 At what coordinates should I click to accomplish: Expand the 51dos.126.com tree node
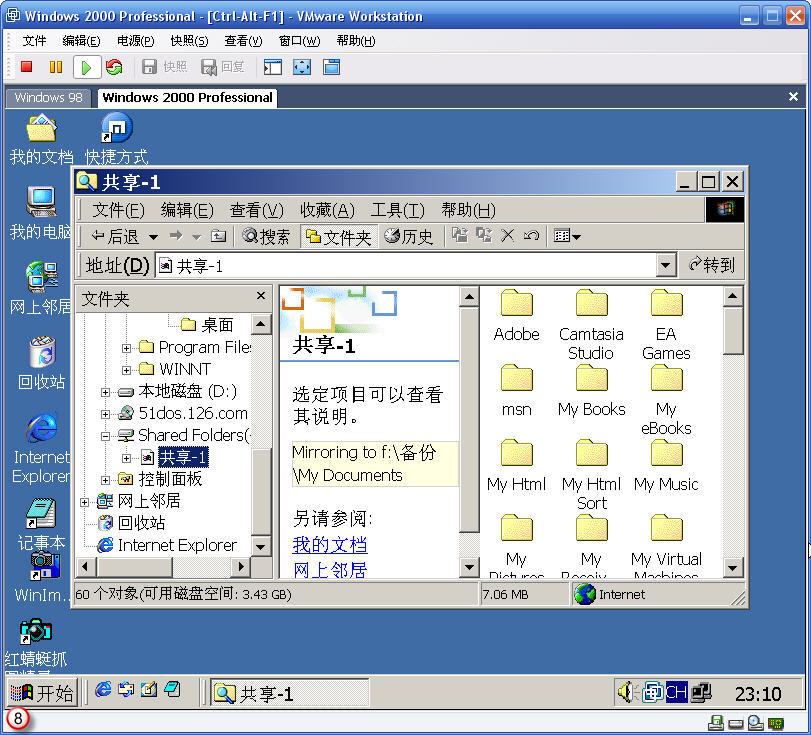point(105,414)
